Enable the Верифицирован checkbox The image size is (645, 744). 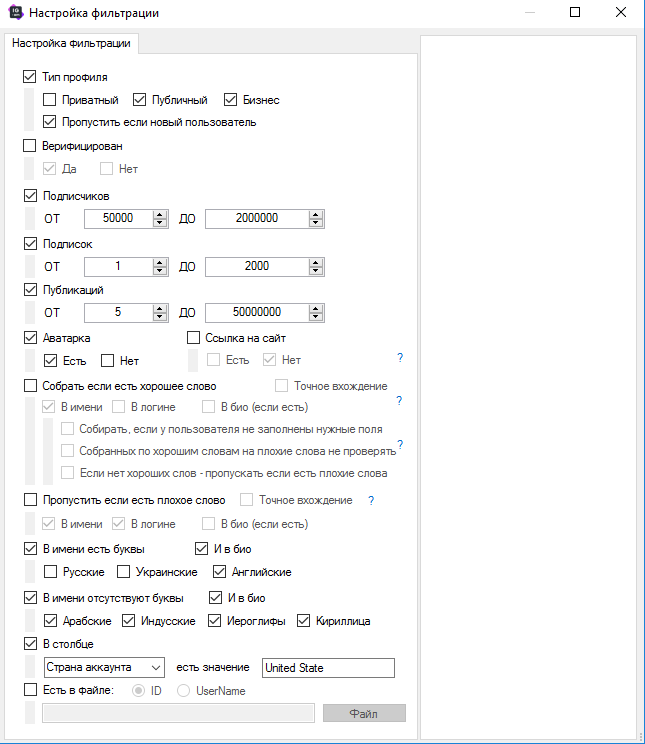29,146
